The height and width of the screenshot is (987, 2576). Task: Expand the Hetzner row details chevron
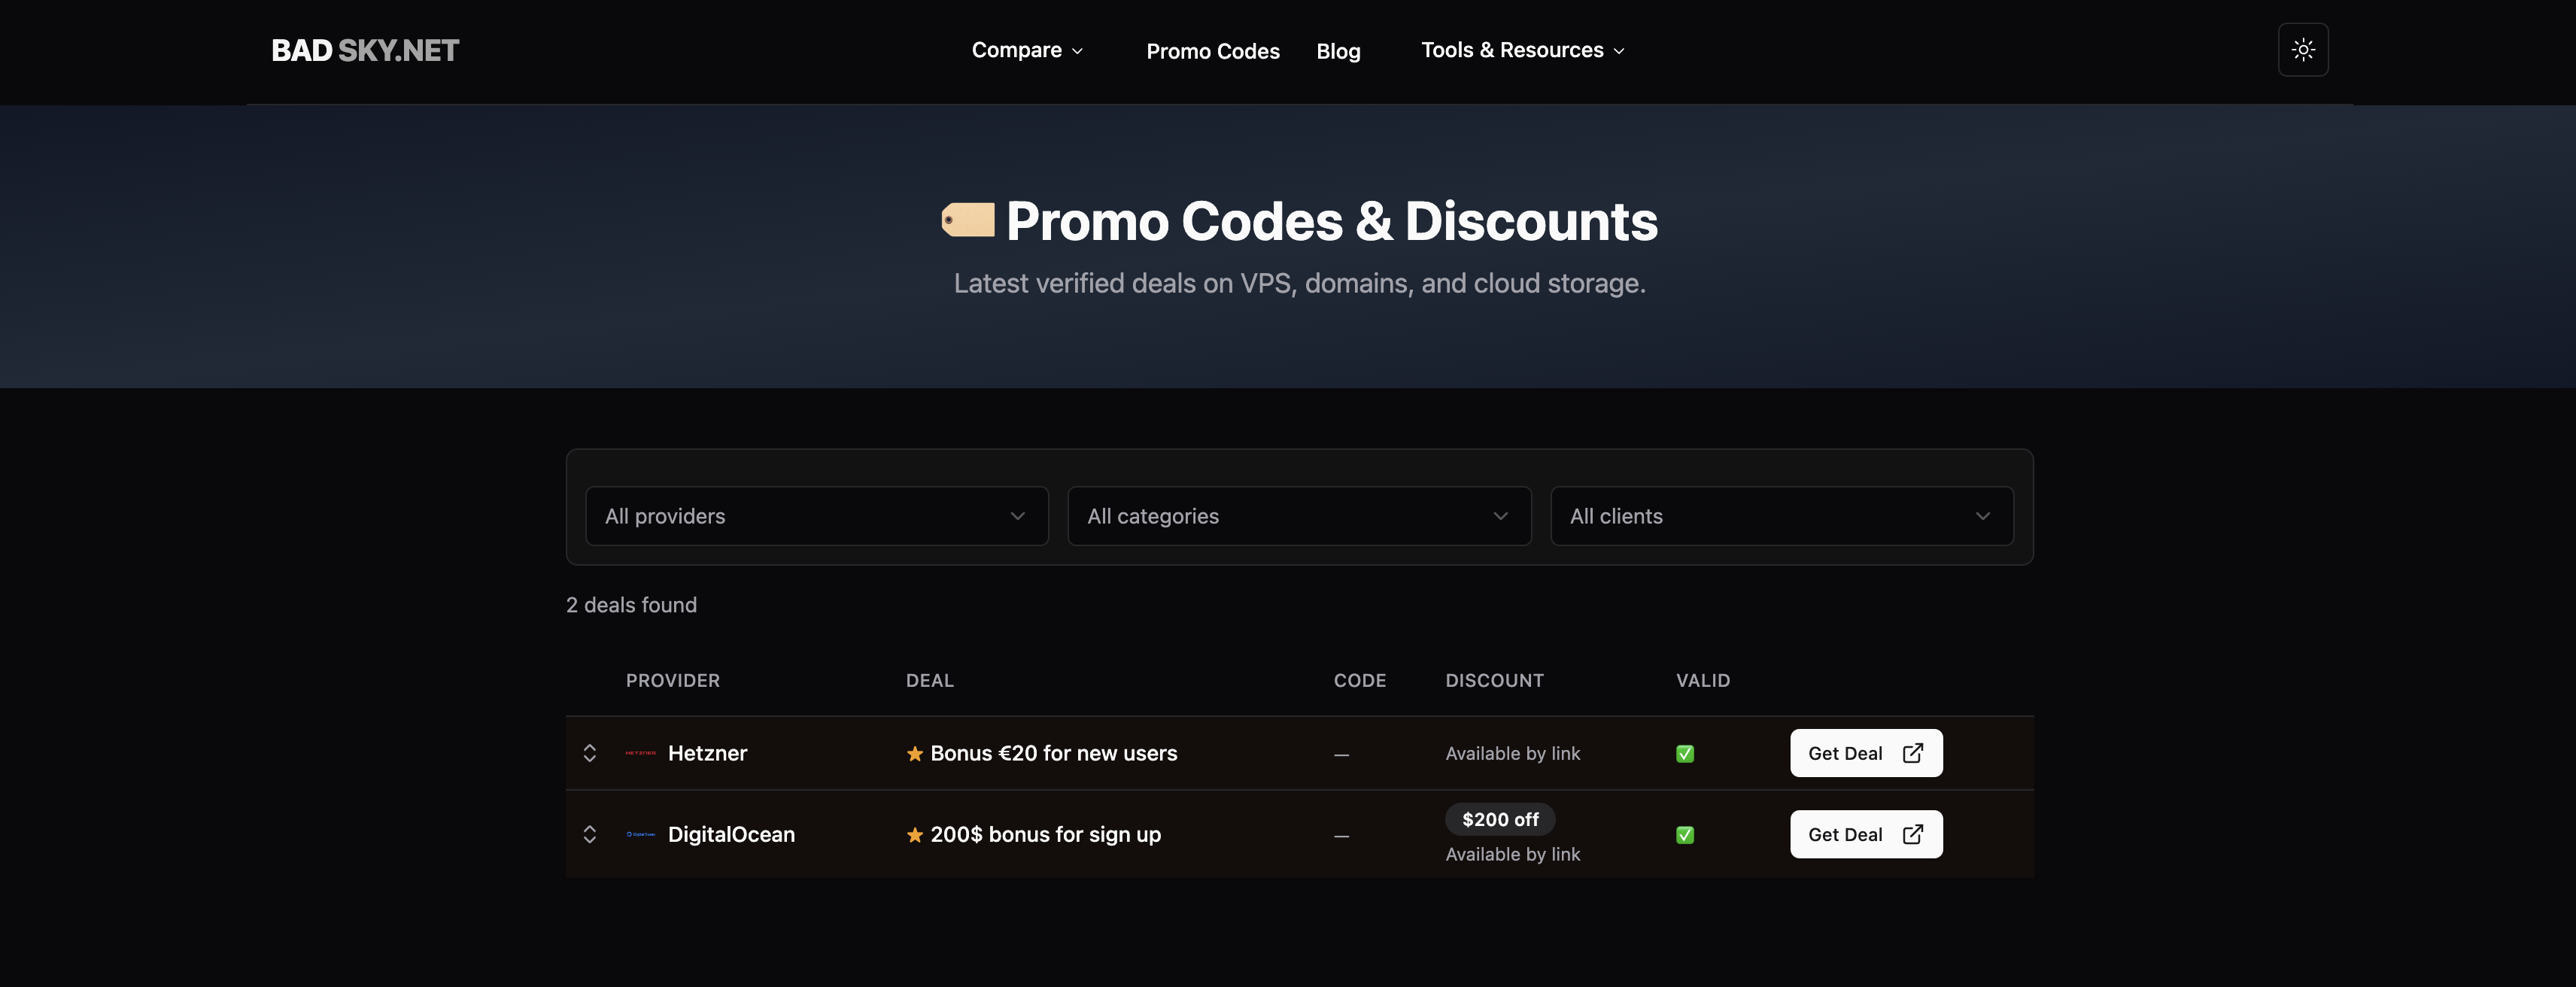pyautogui.click(x=589, y=753)
